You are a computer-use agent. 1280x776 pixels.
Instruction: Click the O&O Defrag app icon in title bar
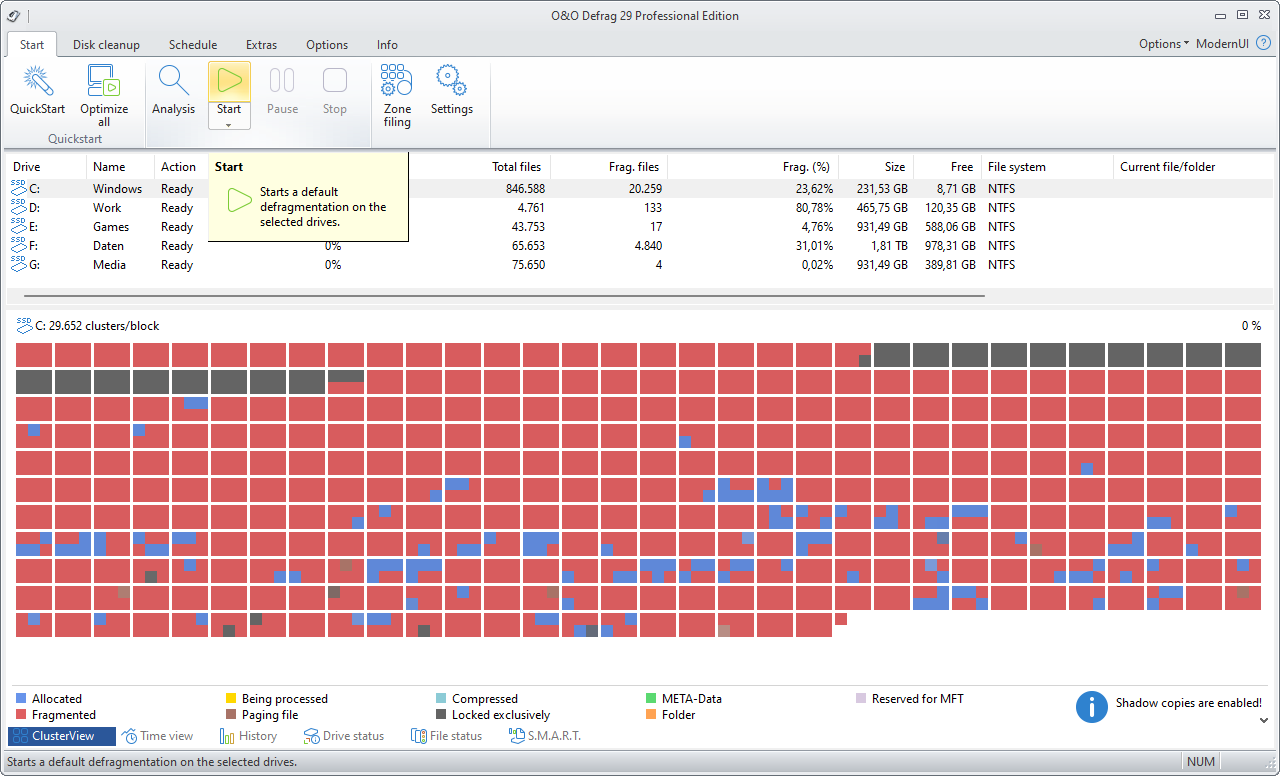point(12,15)
